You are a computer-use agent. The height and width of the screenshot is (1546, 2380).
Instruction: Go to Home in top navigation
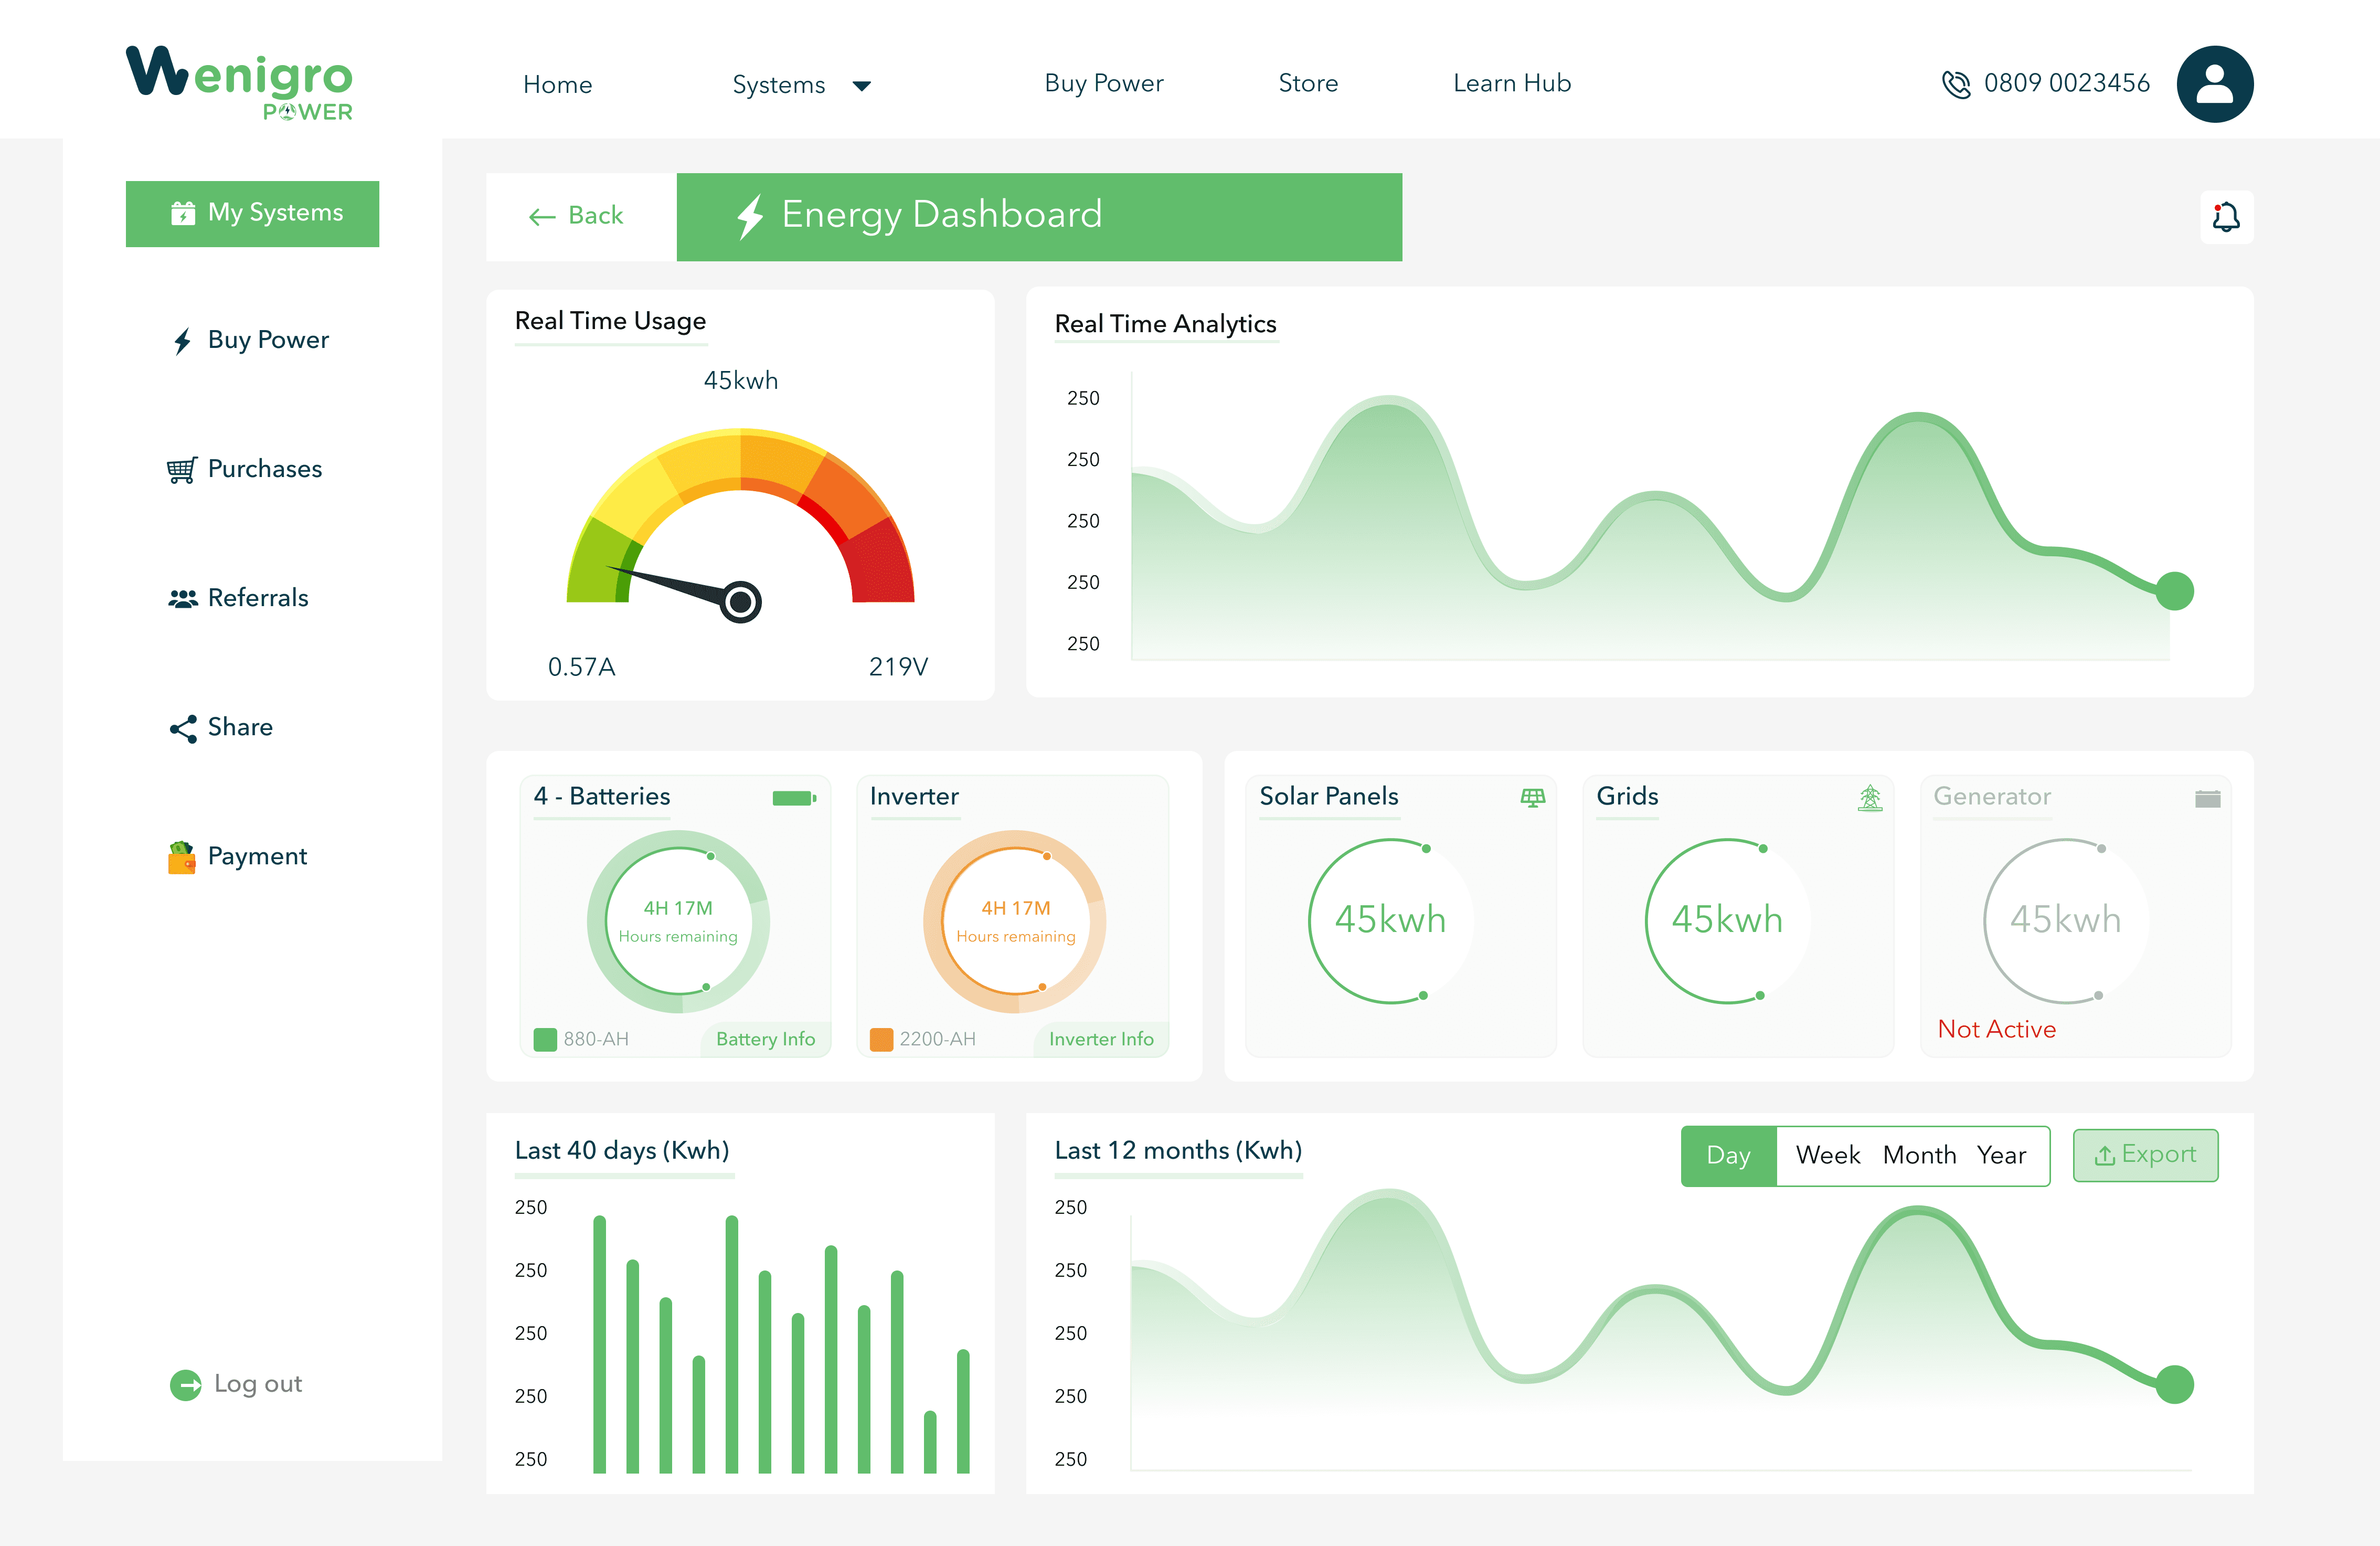point(557,85)
